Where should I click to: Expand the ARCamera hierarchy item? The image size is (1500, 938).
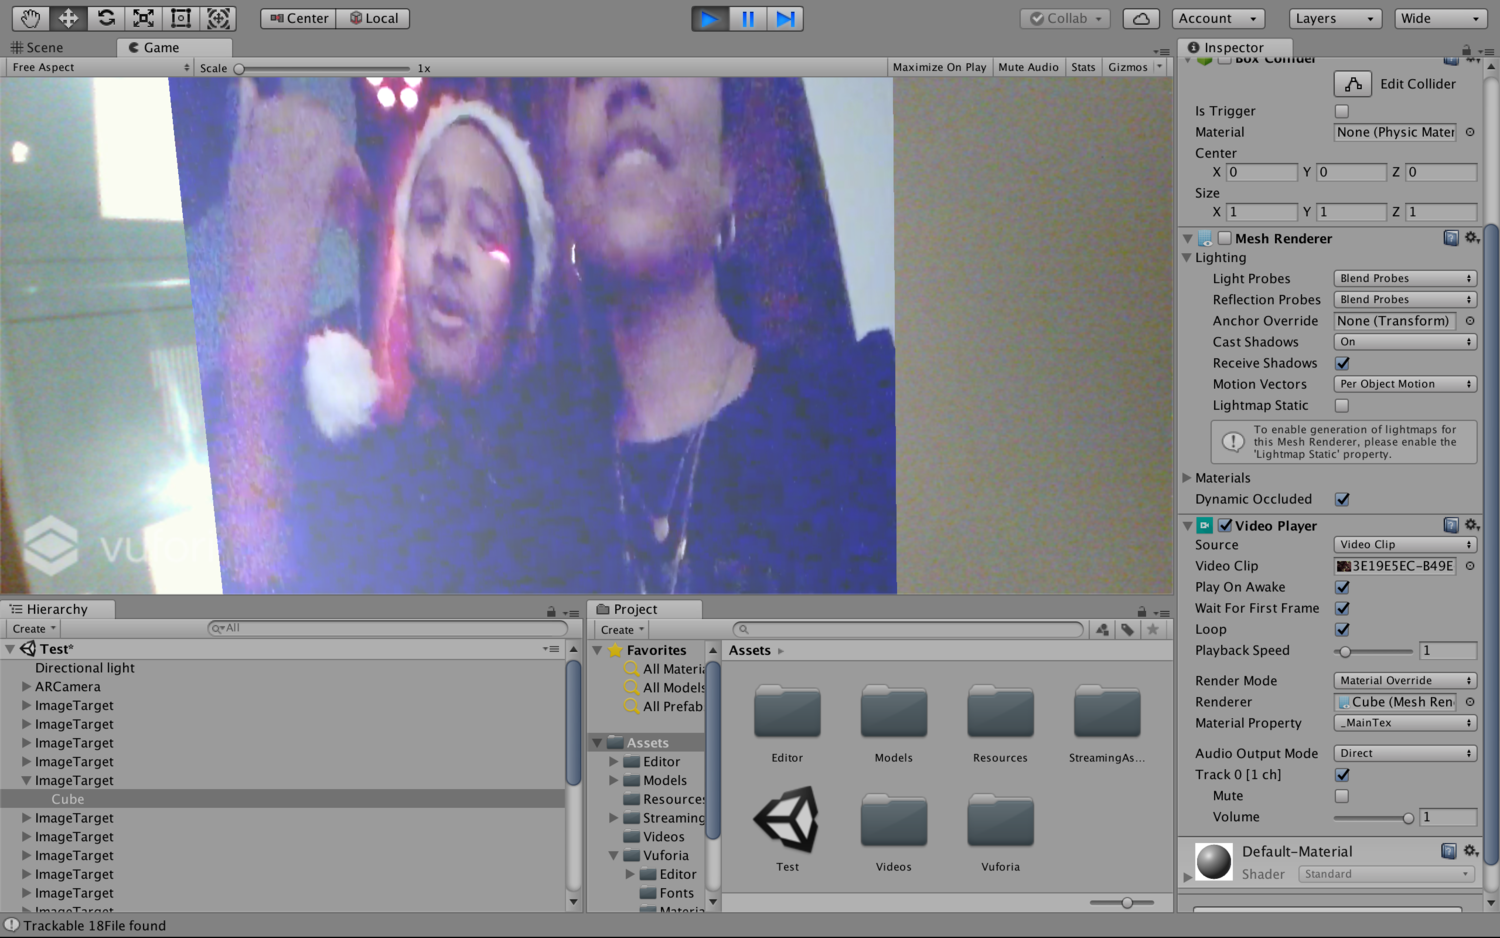[x=26, y=687]
